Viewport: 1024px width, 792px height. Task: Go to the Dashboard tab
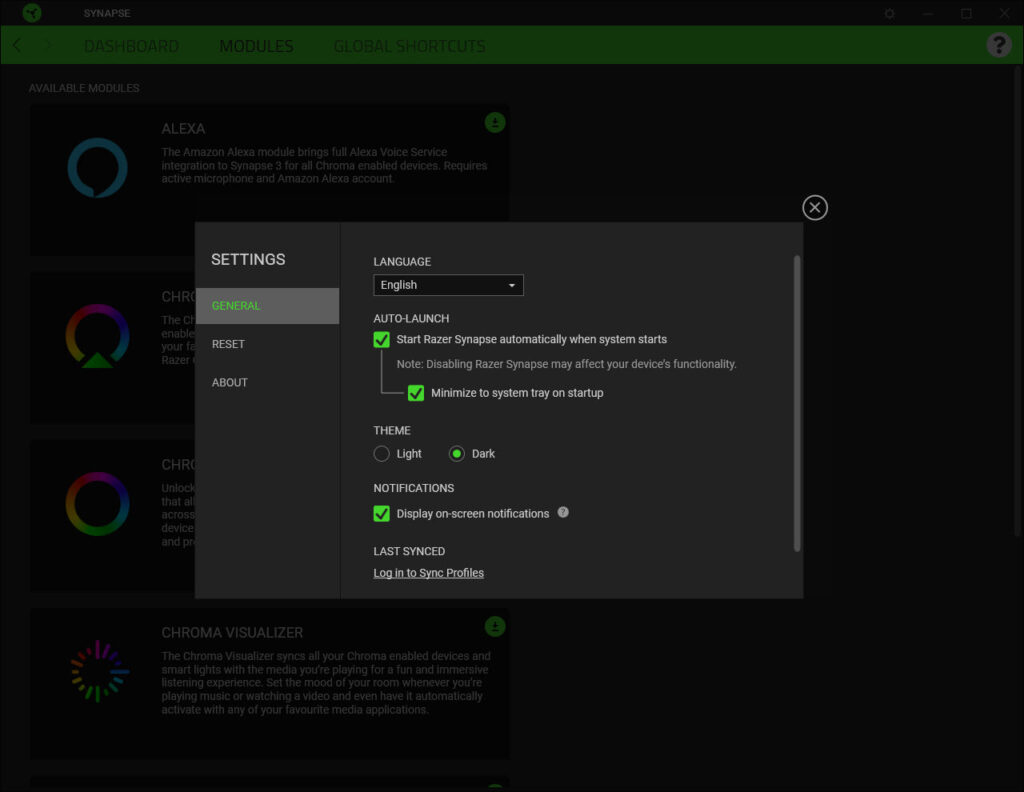[x=131, y=46]
